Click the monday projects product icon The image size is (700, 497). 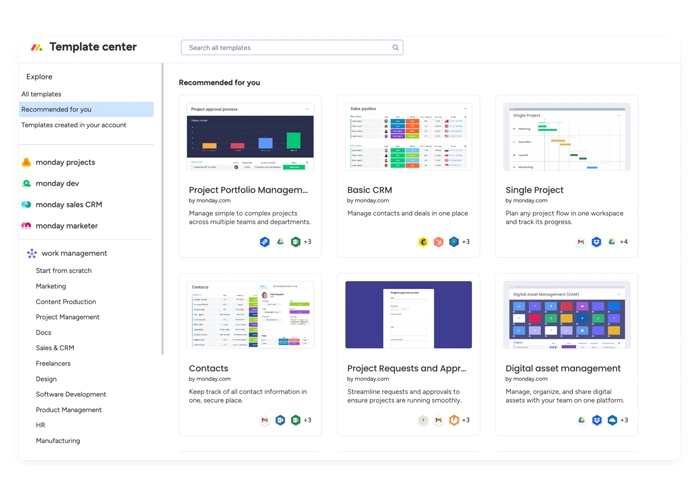point(26,163)
